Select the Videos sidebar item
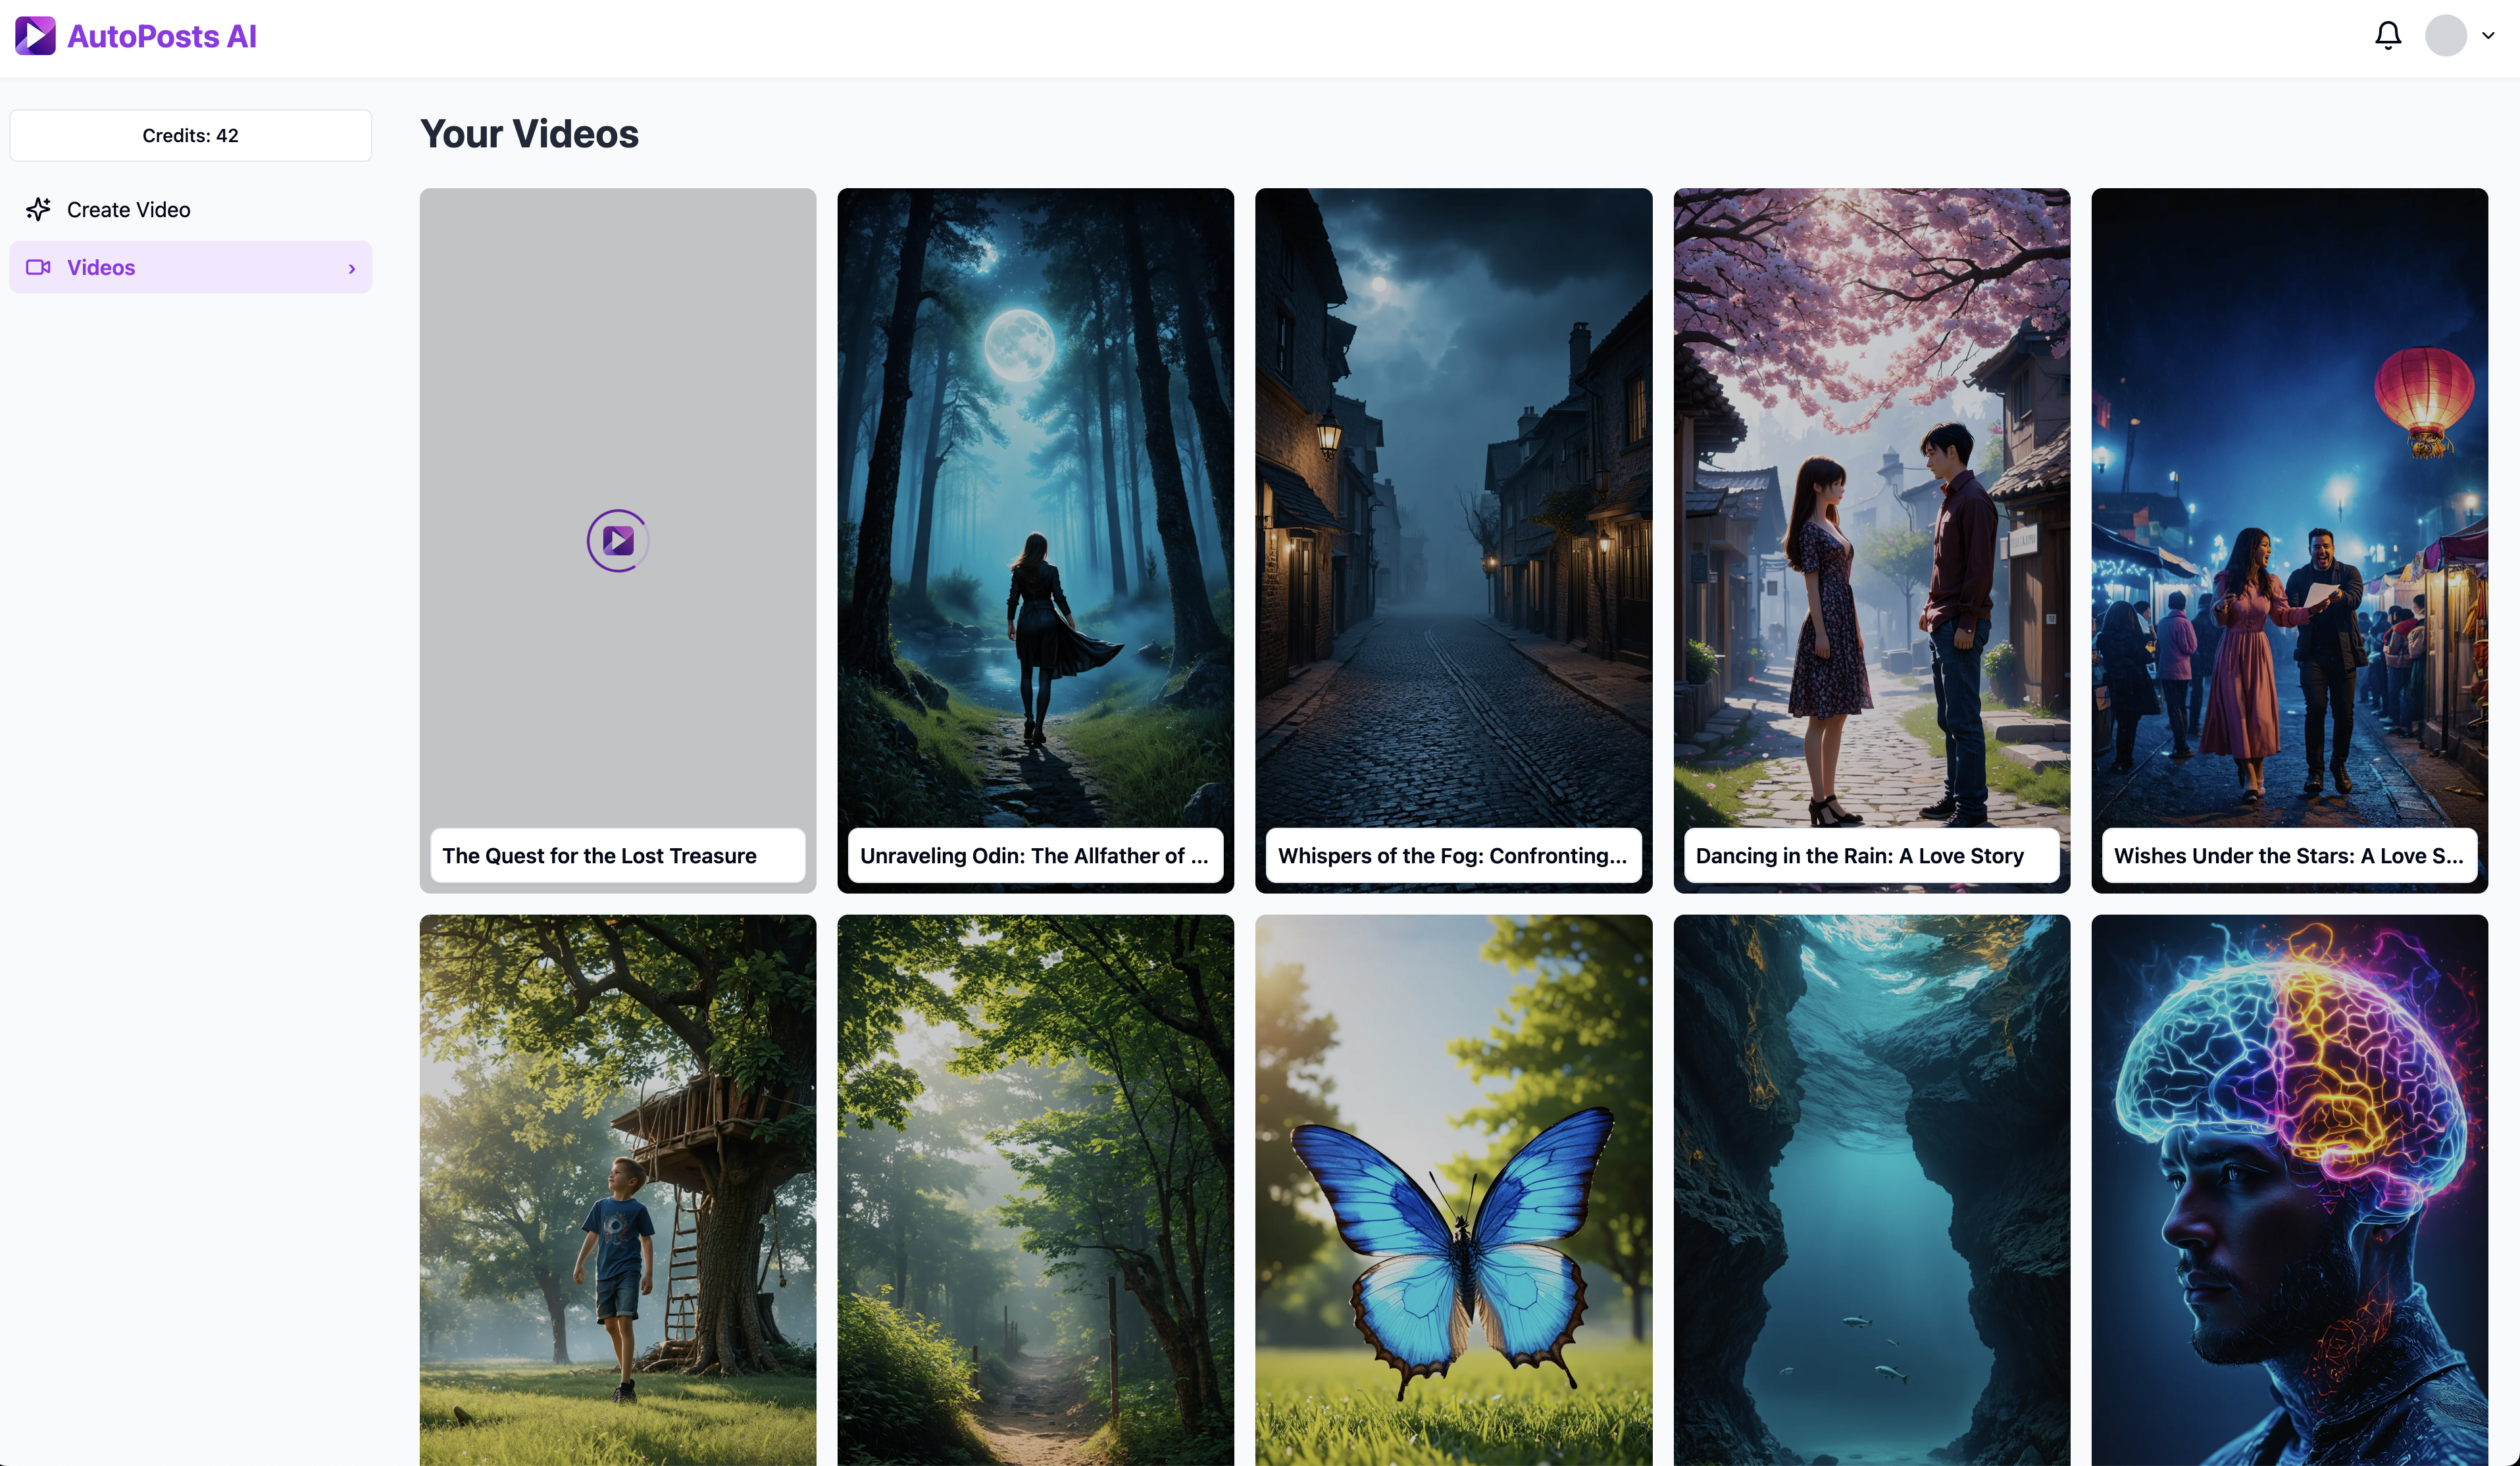2520x1466 pixels. point(190,267)
